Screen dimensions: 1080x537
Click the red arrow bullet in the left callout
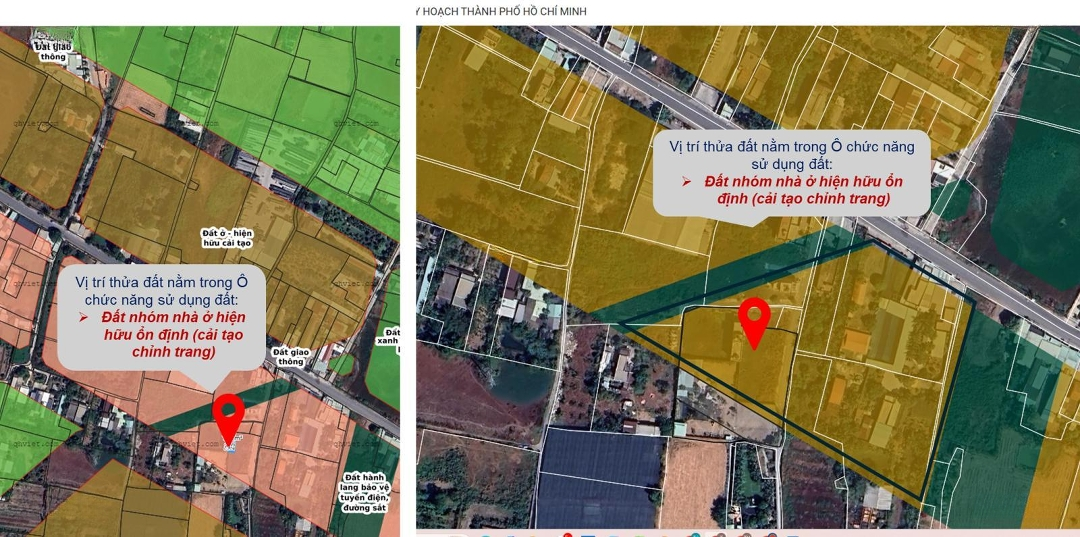point(86,317)
